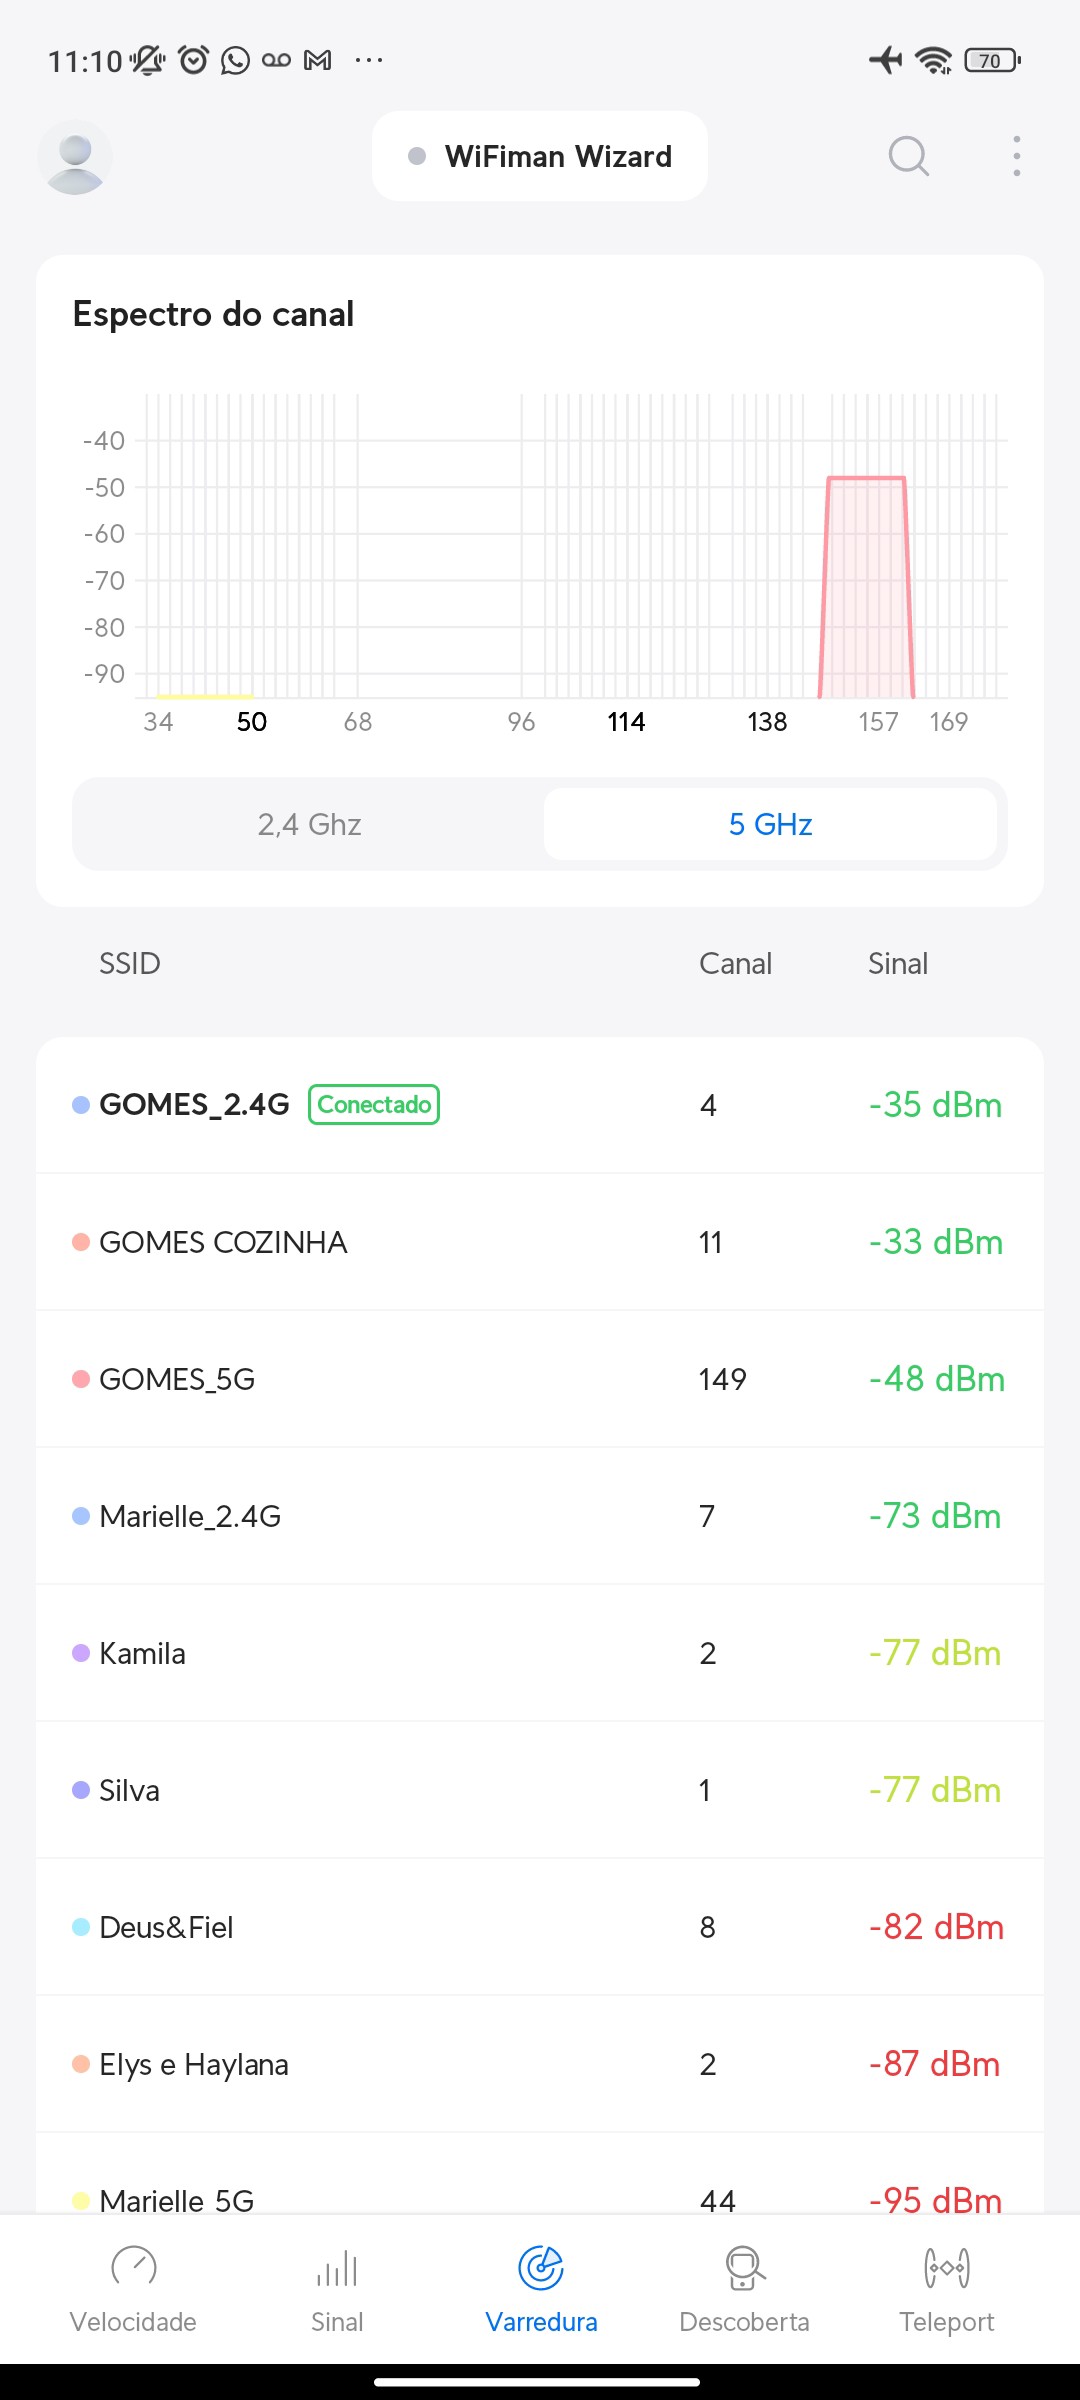The image size is (1080, 2400).
Task: Open the WiFiman Wizard device selector
Action: pos(540,157)
